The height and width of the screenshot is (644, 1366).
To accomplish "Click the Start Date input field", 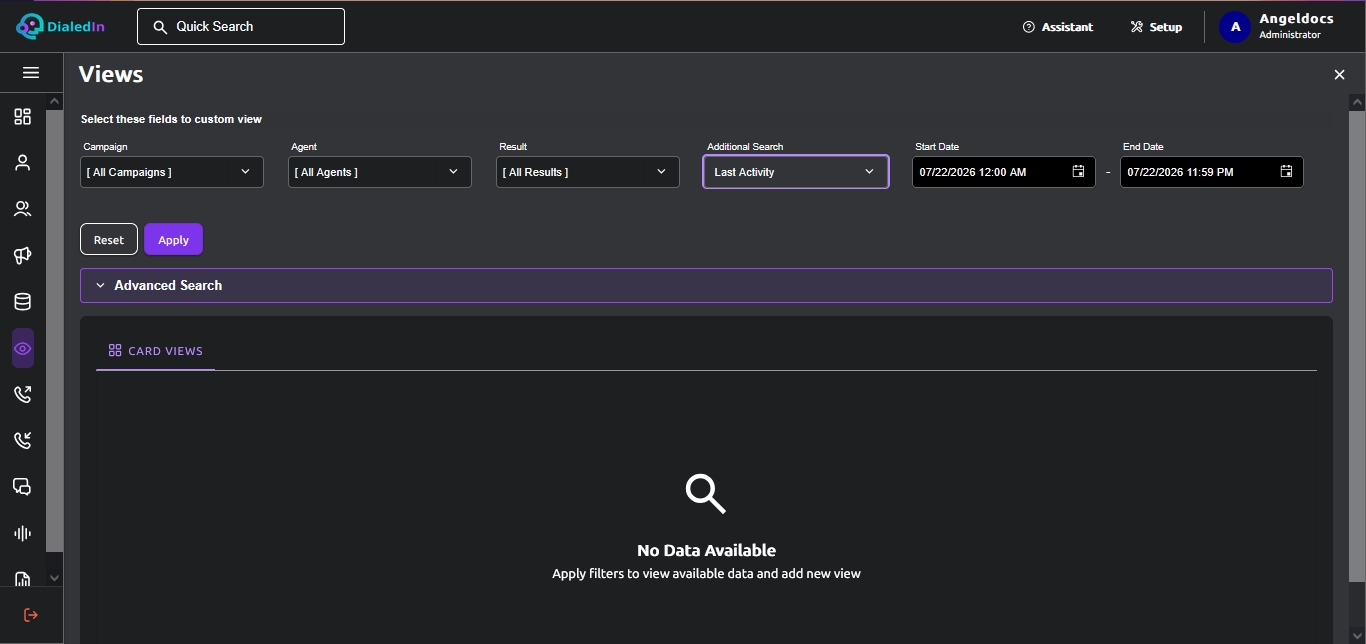I will pos(1004,172).
